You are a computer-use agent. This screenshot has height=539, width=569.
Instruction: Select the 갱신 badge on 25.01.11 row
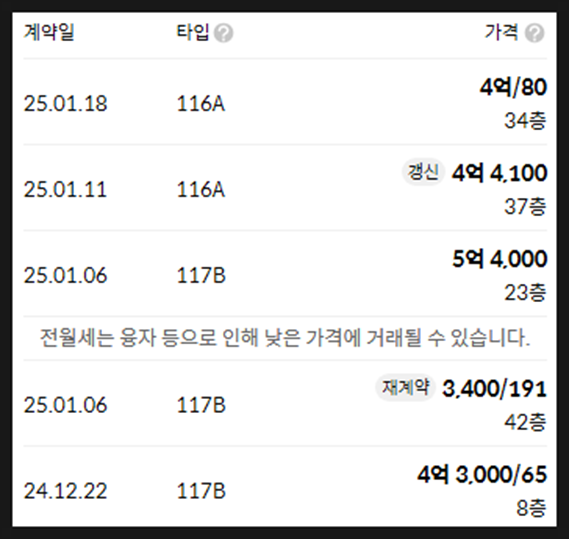(423, 172)
